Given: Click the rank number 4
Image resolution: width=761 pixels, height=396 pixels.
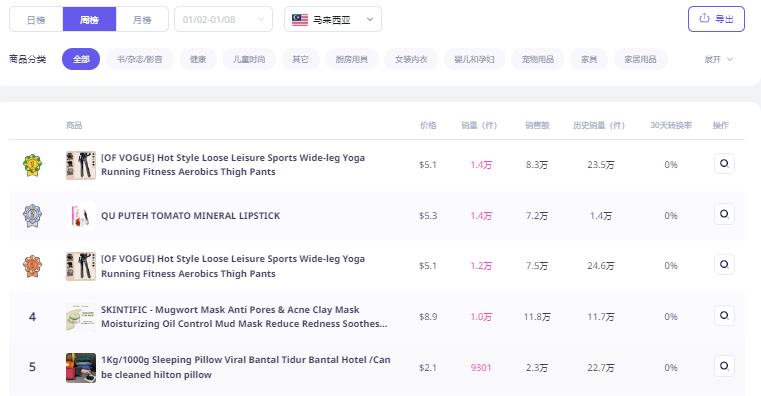Looking at the screenshot, I should tap(33, 317).
